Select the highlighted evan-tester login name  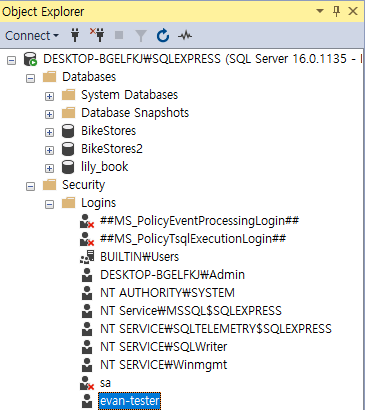click(130, 401)
